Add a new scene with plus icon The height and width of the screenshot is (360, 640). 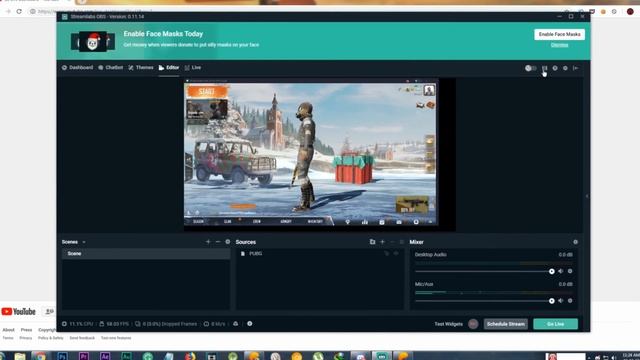(208, 242)
